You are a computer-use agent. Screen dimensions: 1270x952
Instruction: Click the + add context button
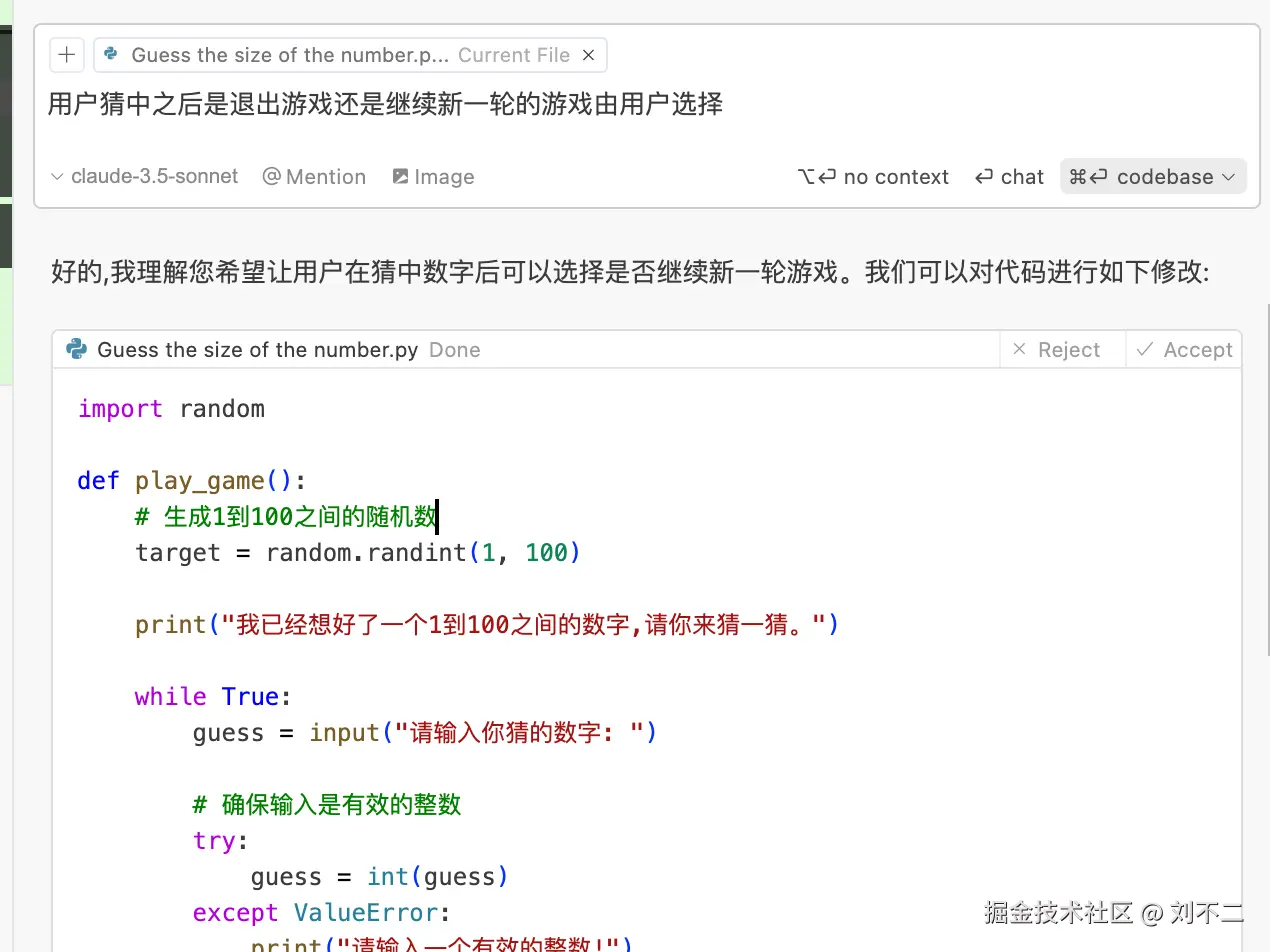coord(66,55)
